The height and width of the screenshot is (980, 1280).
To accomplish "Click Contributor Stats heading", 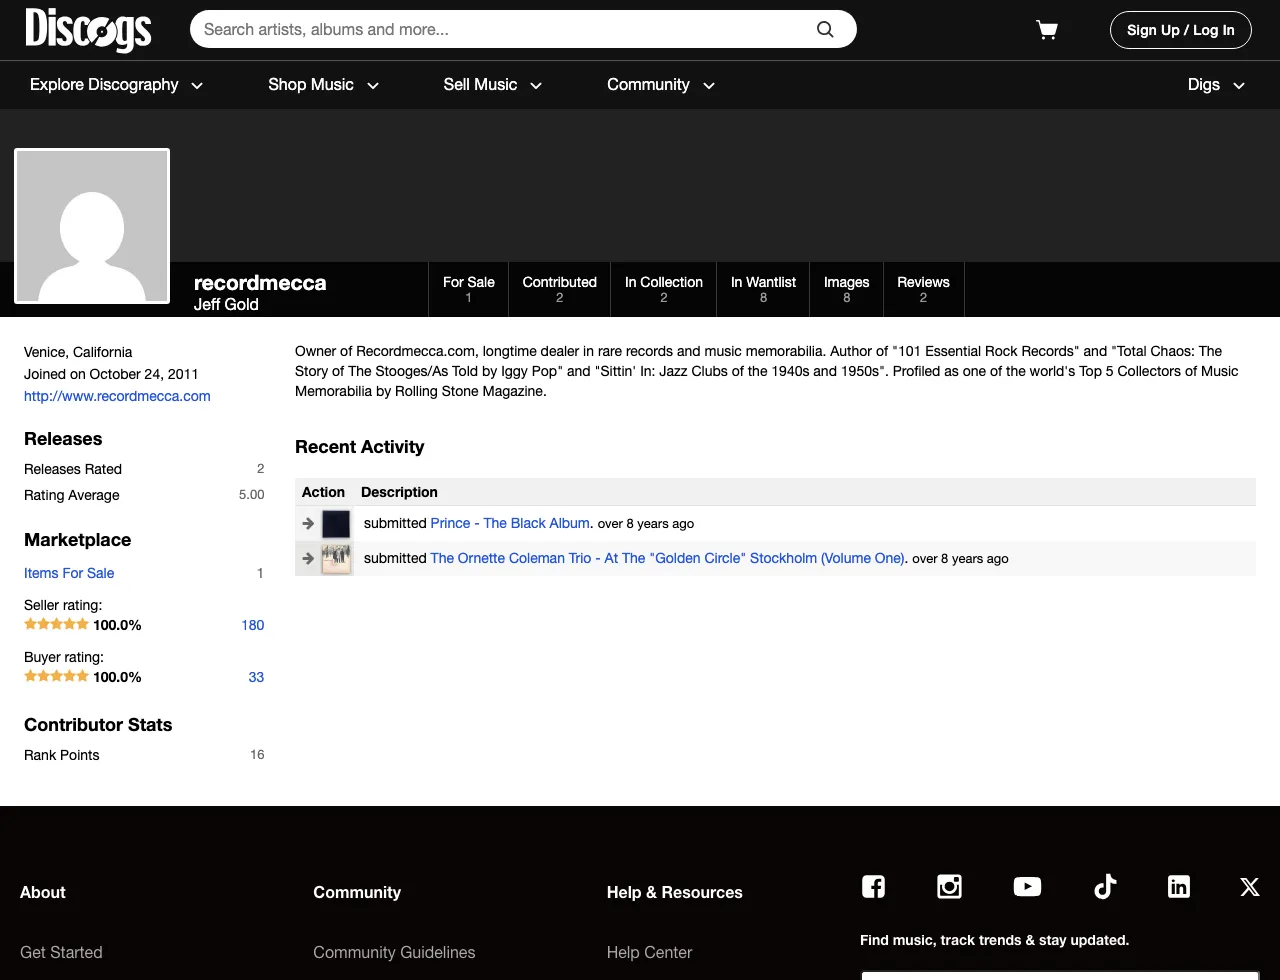I will coord(98,725).
